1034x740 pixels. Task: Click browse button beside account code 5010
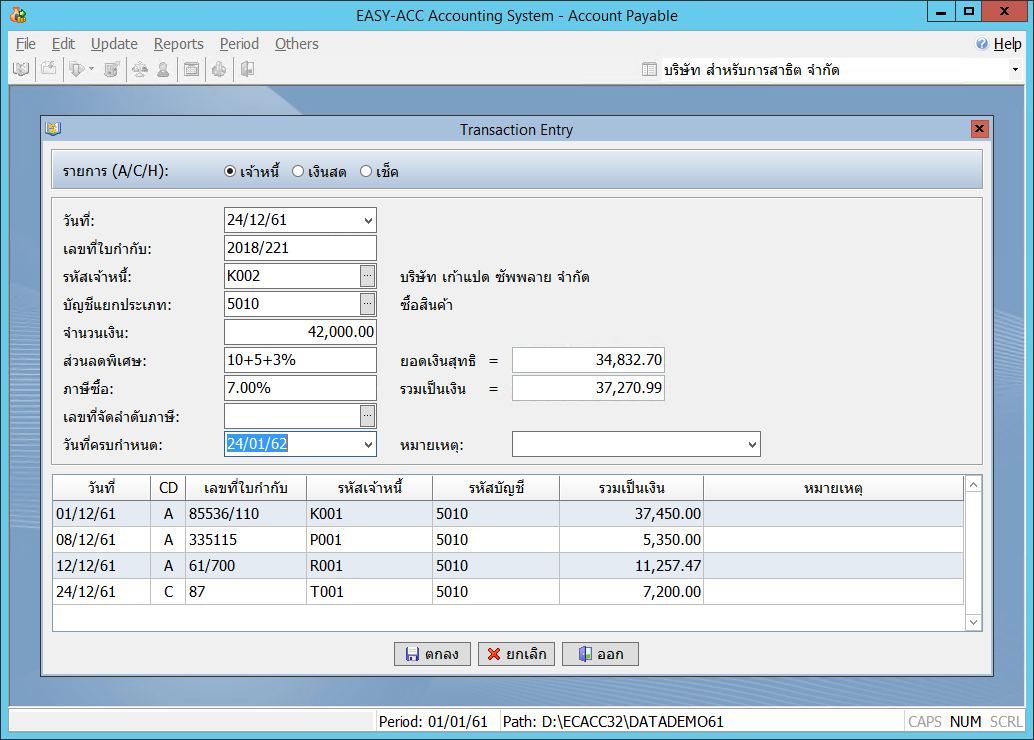coord(368,304)
